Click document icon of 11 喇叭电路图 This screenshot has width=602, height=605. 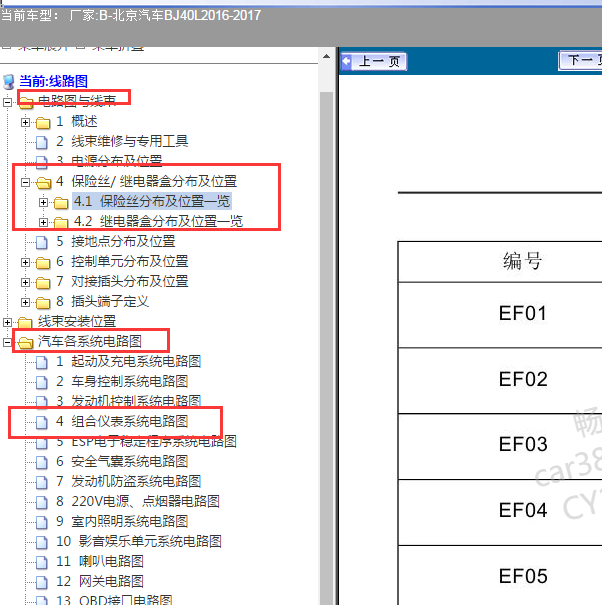point(42,562)
